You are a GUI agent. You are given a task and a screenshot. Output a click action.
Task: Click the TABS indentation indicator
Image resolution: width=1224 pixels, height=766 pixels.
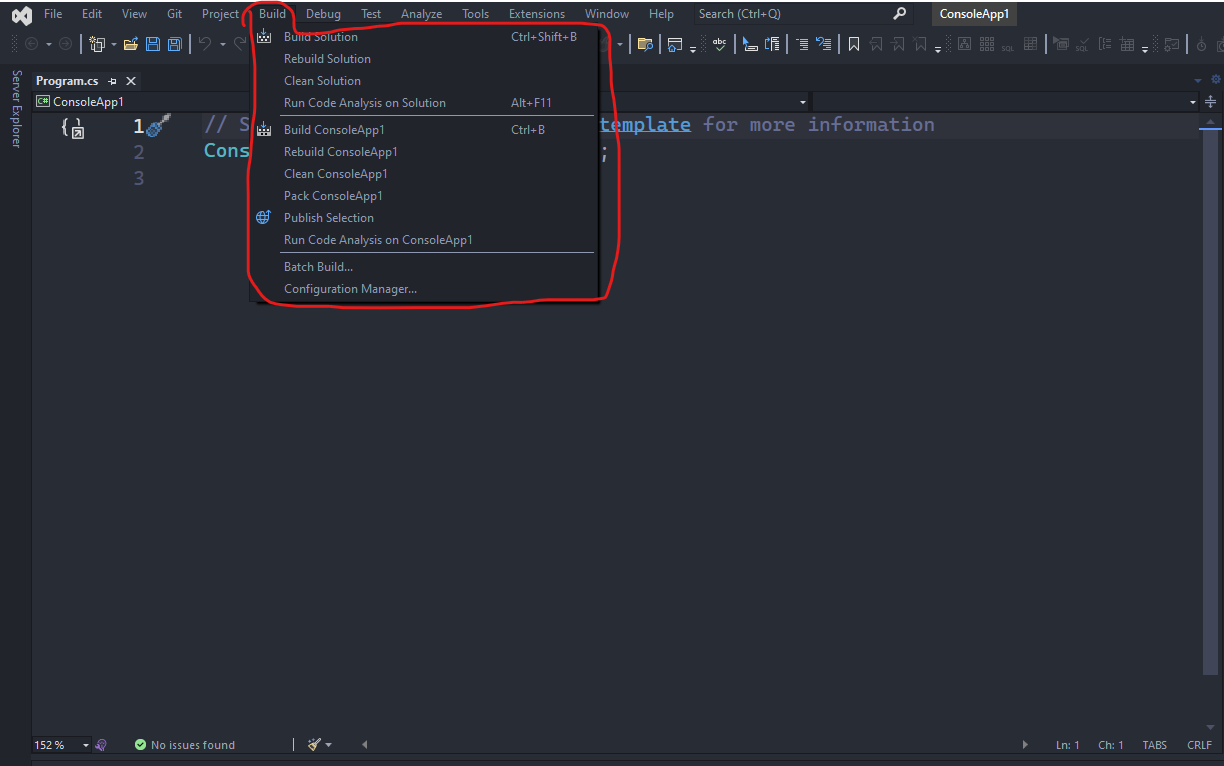[1154, 745]
